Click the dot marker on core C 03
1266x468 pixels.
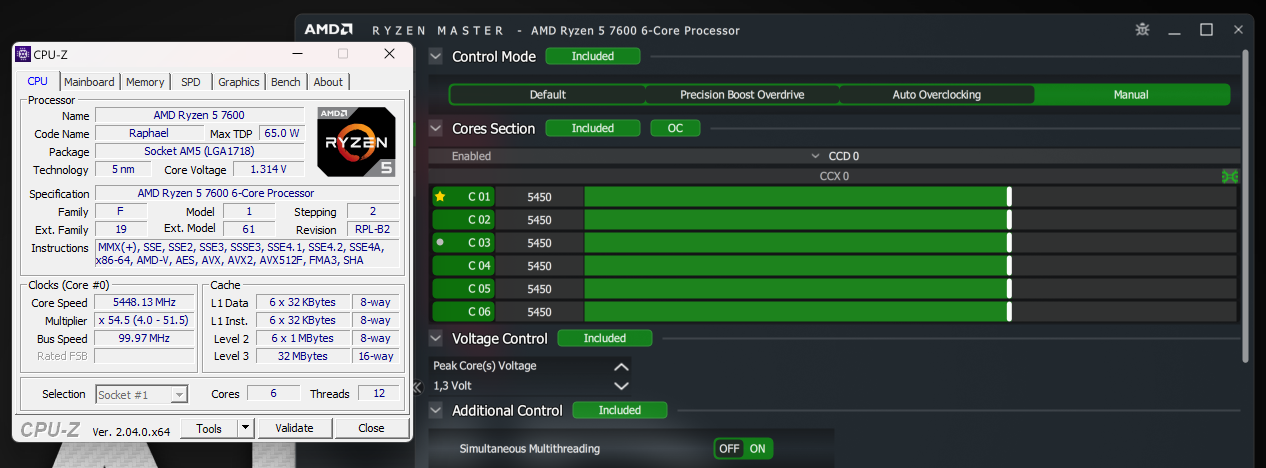tap(440, 243)
